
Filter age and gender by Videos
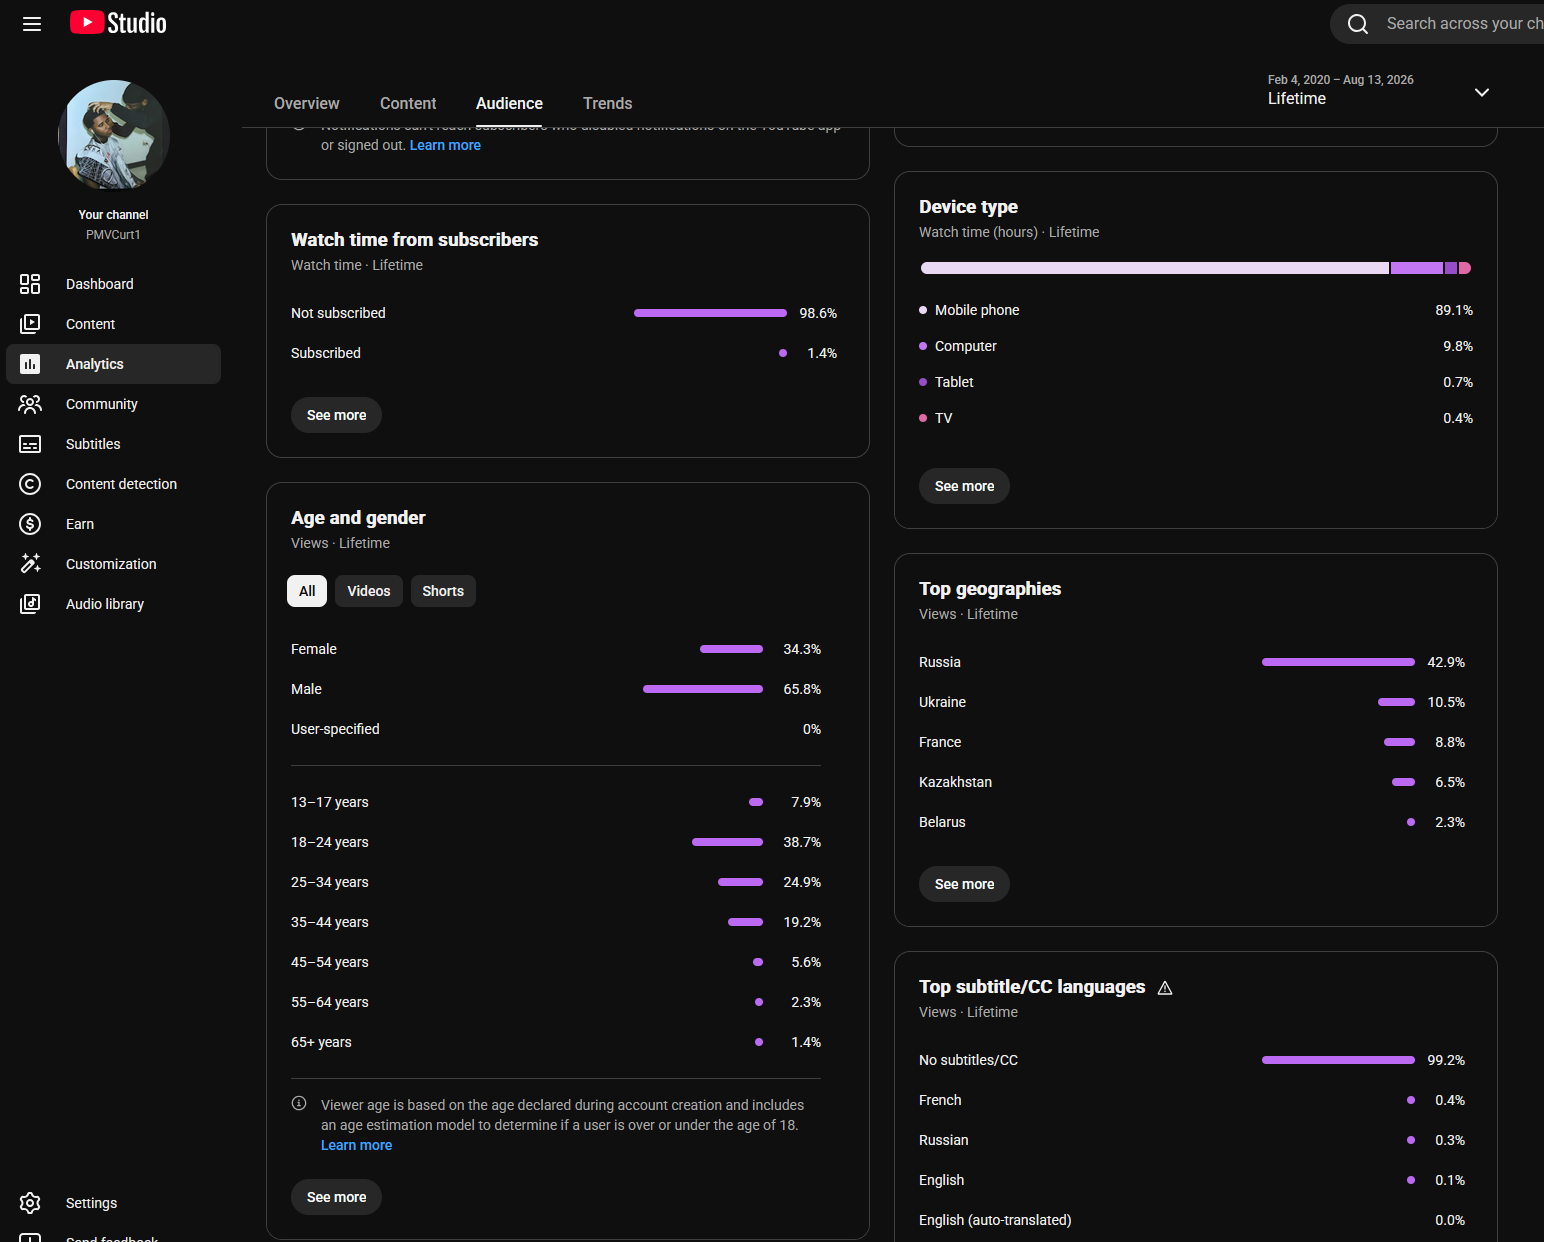coord(369,591)
